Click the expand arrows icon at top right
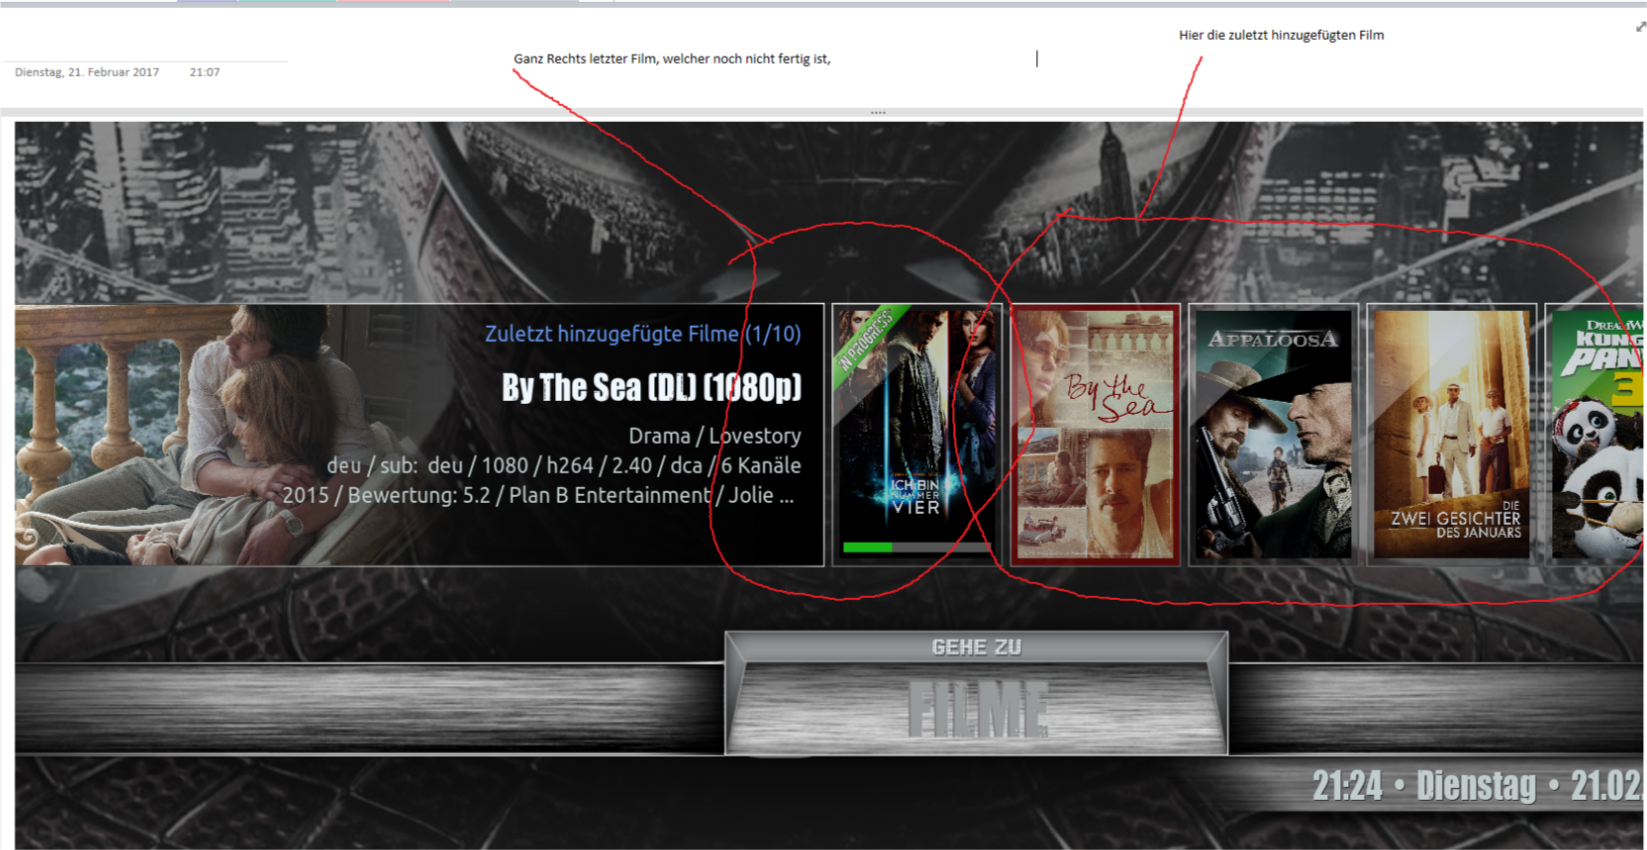Viewport: 1647px width, 850px height. (1640, 27)
